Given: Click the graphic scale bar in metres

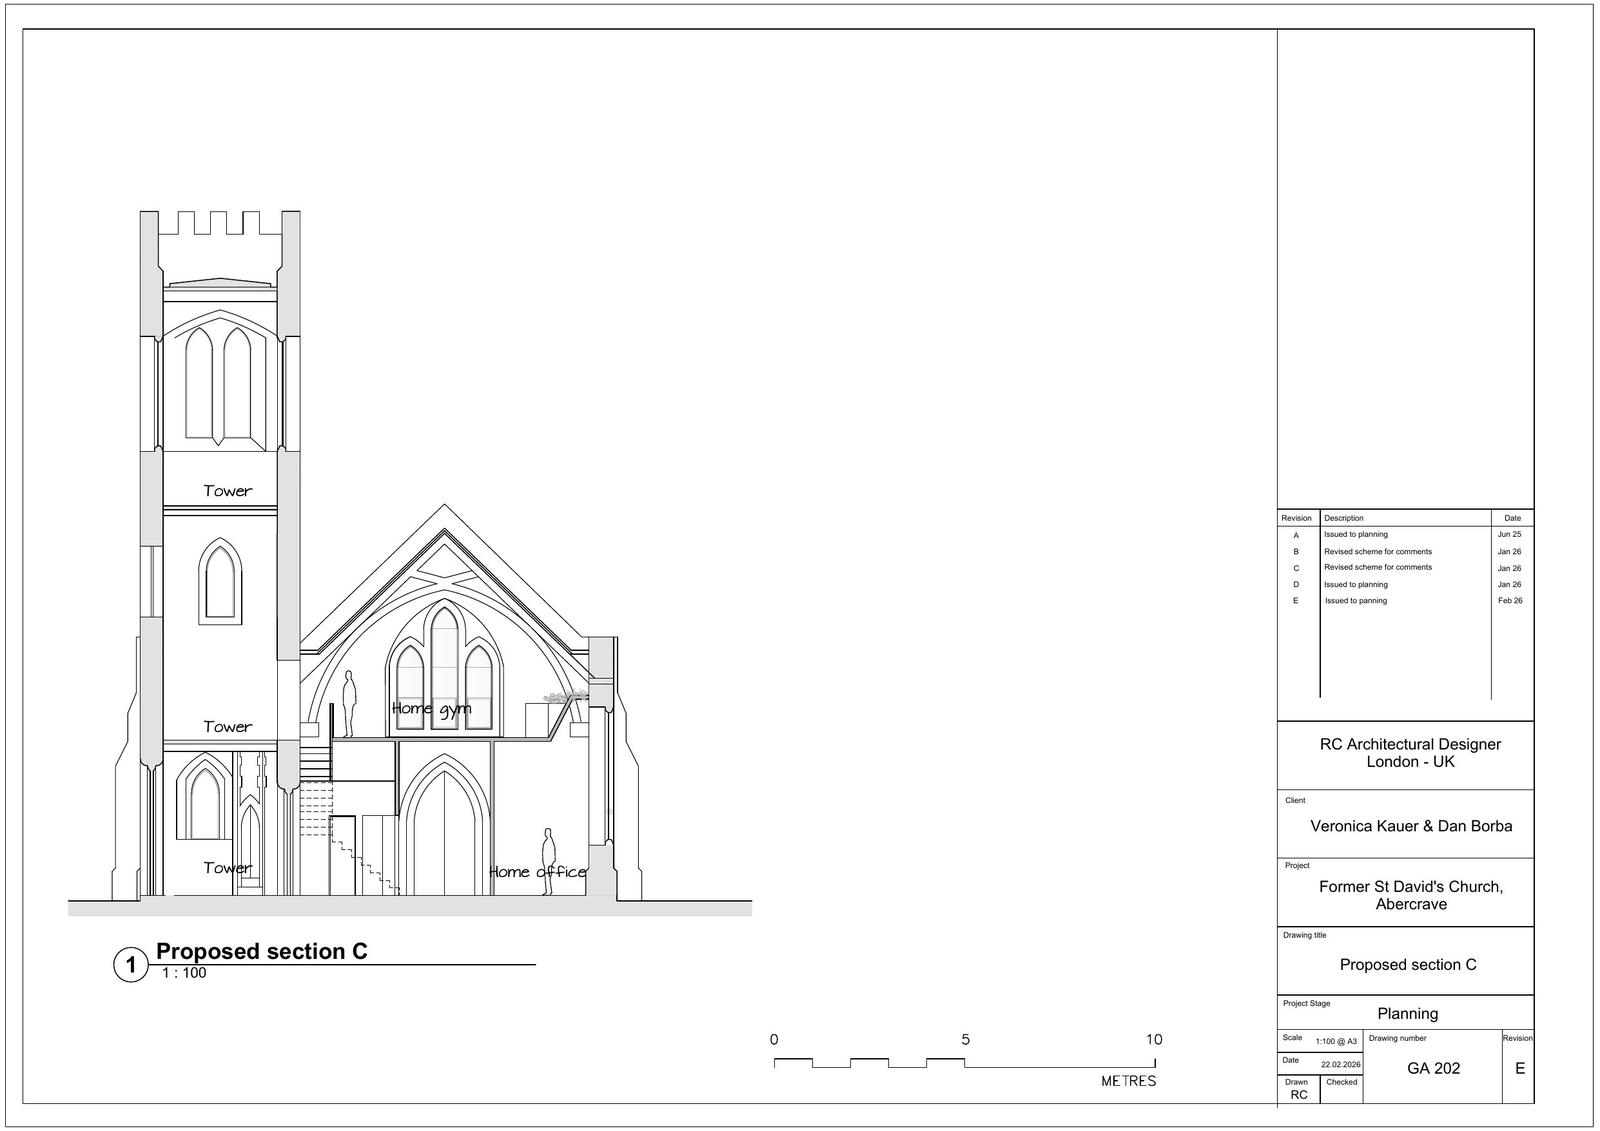Looking at the screenshot, I should [x=965, y=1063].
